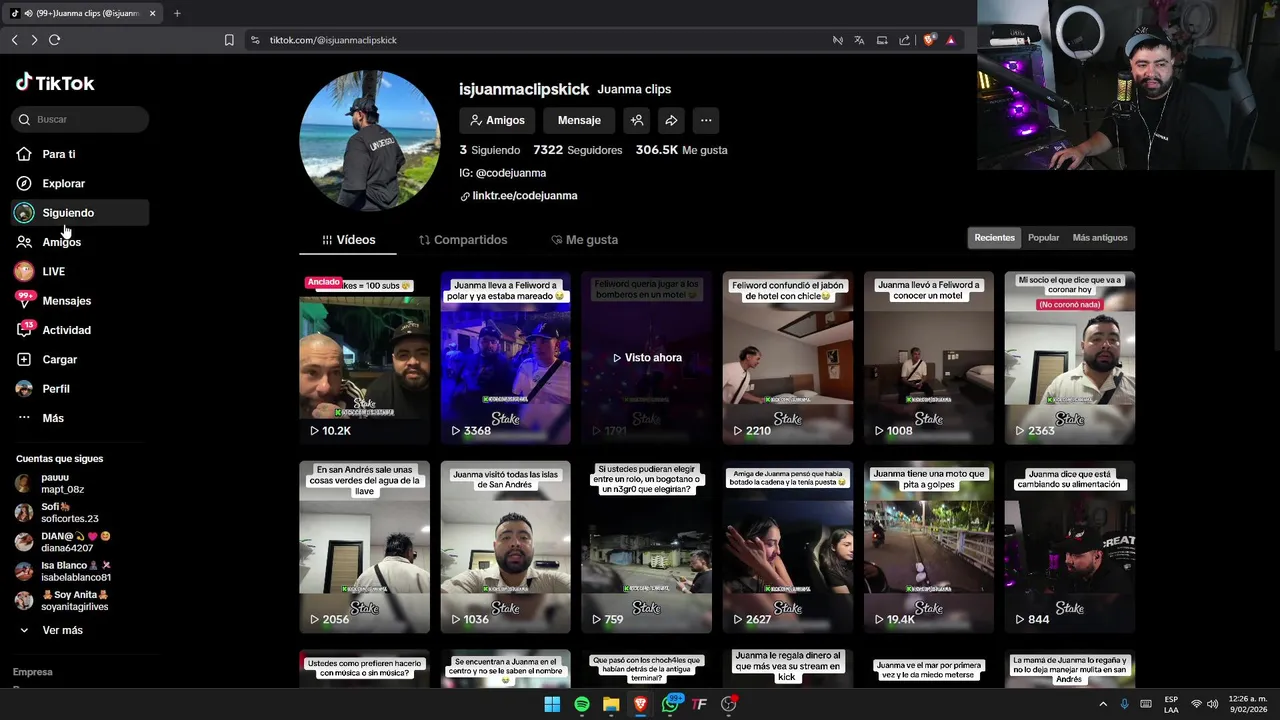
Task: Switch to the Compartidos tab
Action: (x=463, y=240)
